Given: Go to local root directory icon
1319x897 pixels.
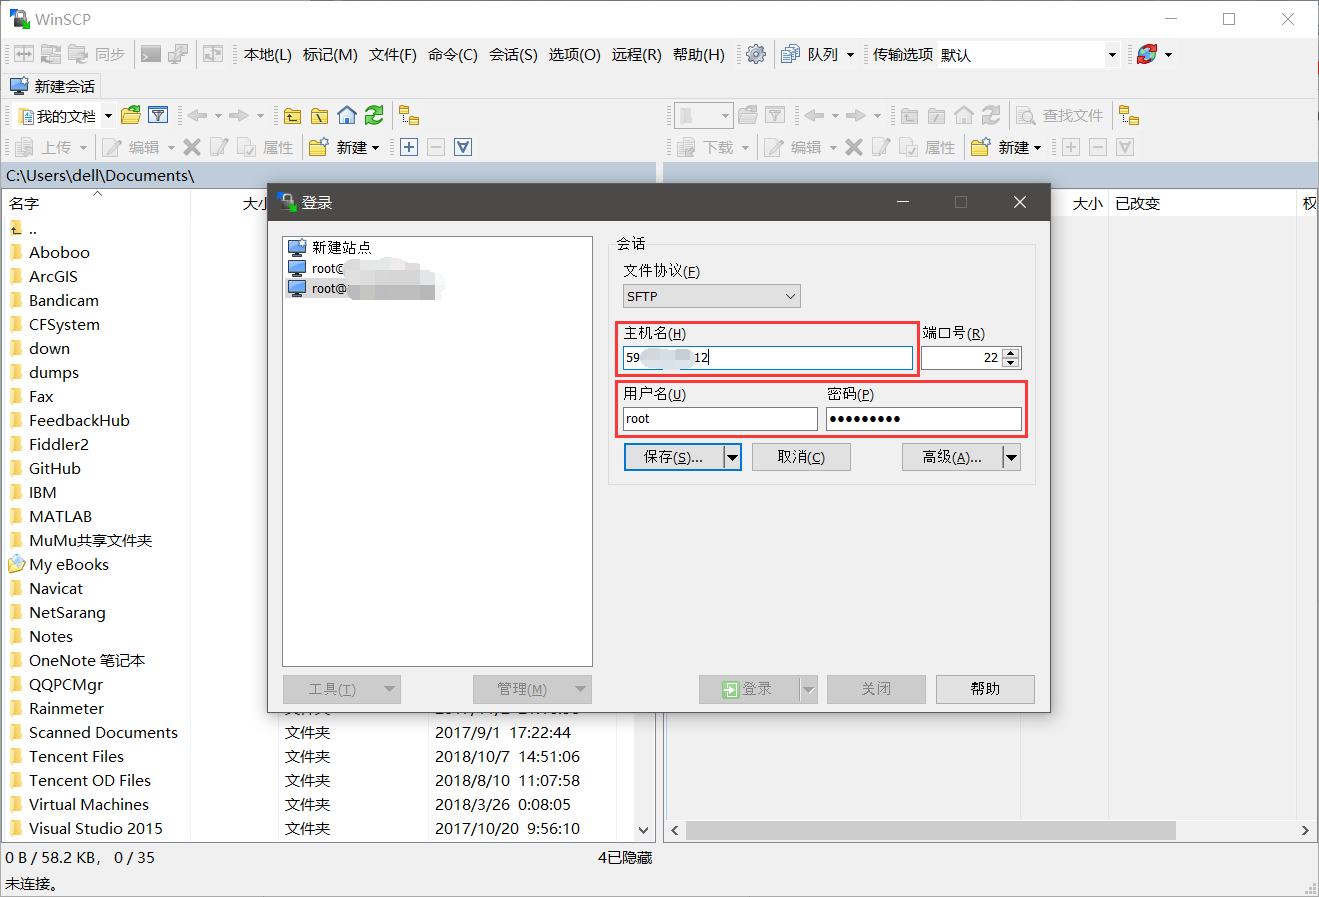Looking at the screenshot, I should pyautogui.click(x=319, y=116).
